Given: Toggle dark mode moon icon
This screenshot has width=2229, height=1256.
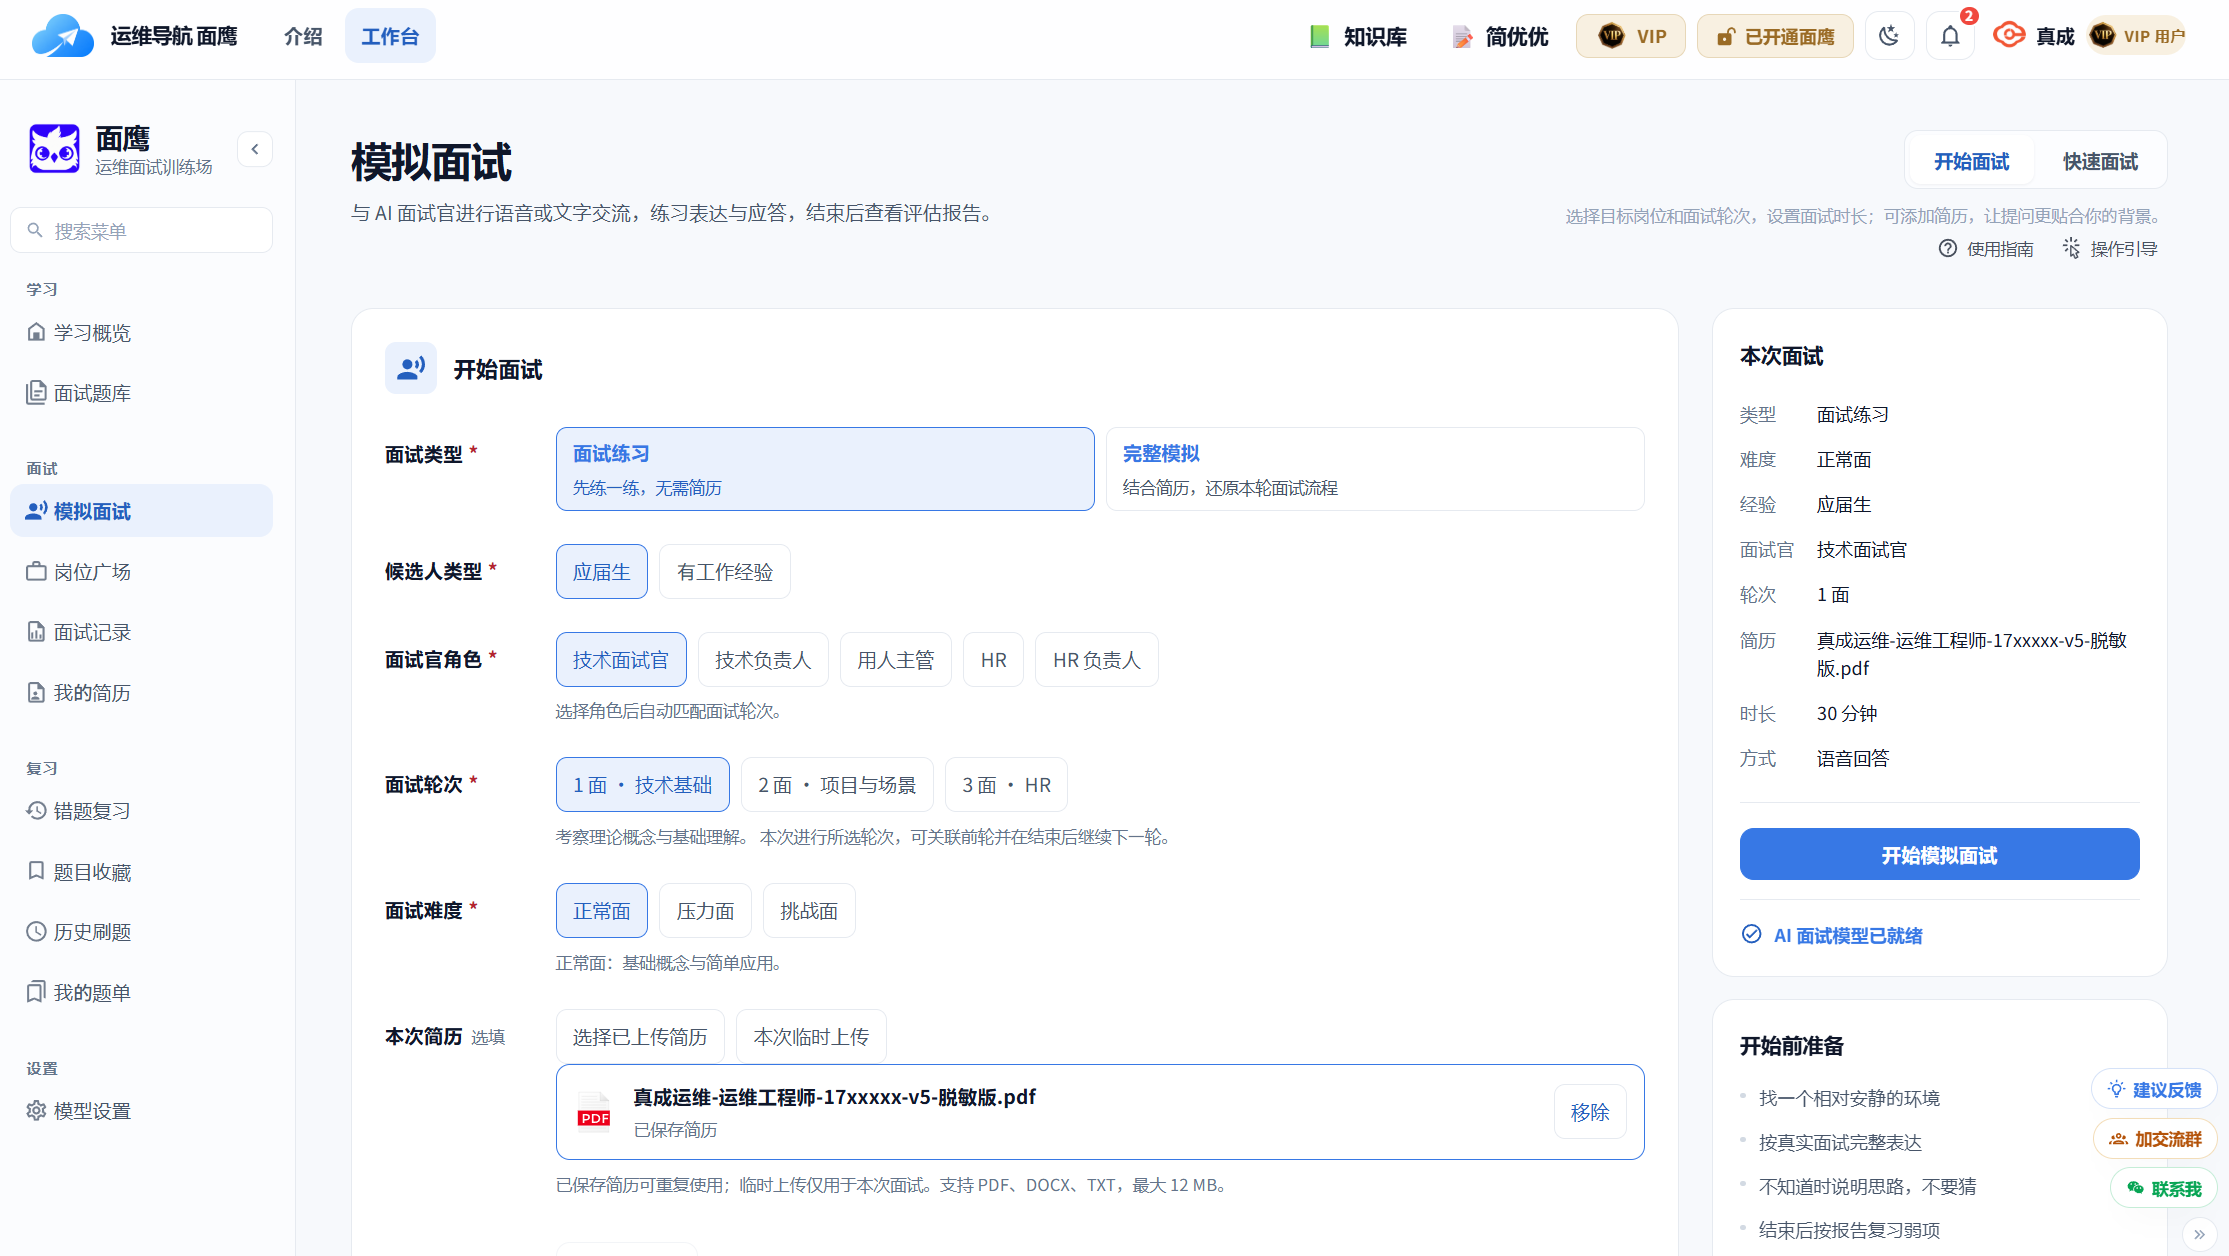Looking at the screenshot, I should (x=1889, y=37).
